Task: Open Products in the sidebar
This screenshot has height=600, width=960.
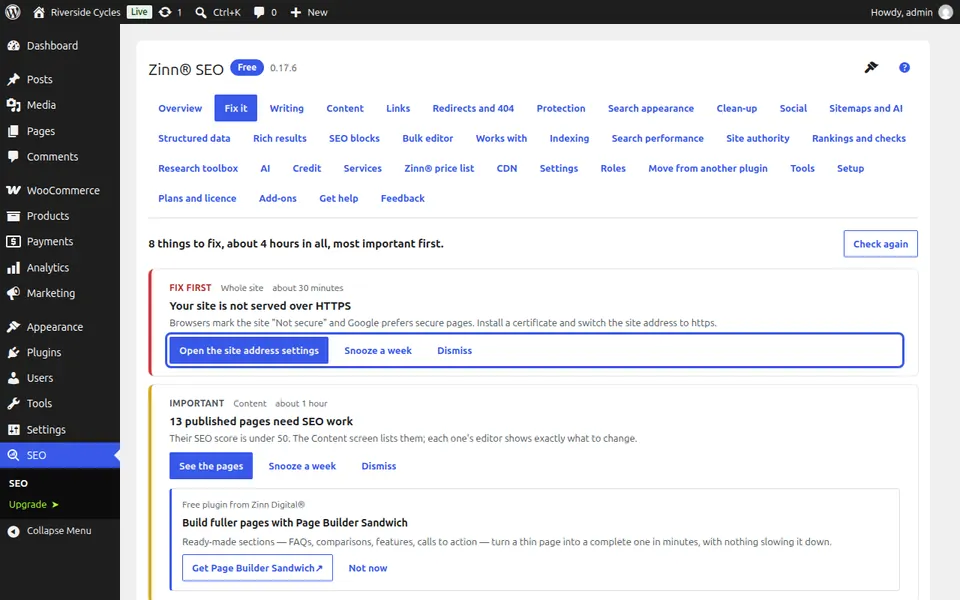Action: coord(60,216)
